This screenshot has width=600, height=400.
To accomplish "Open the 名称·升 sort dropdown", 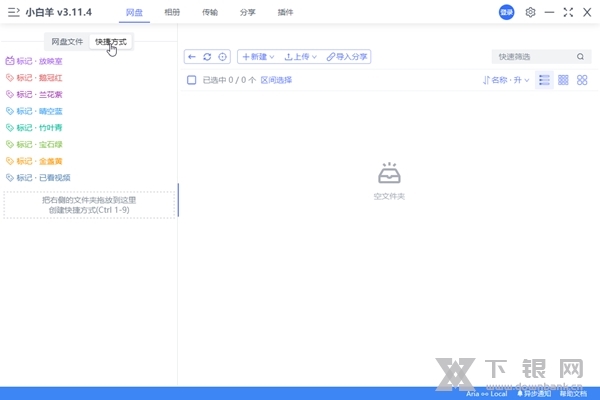I will pos(506,80).
